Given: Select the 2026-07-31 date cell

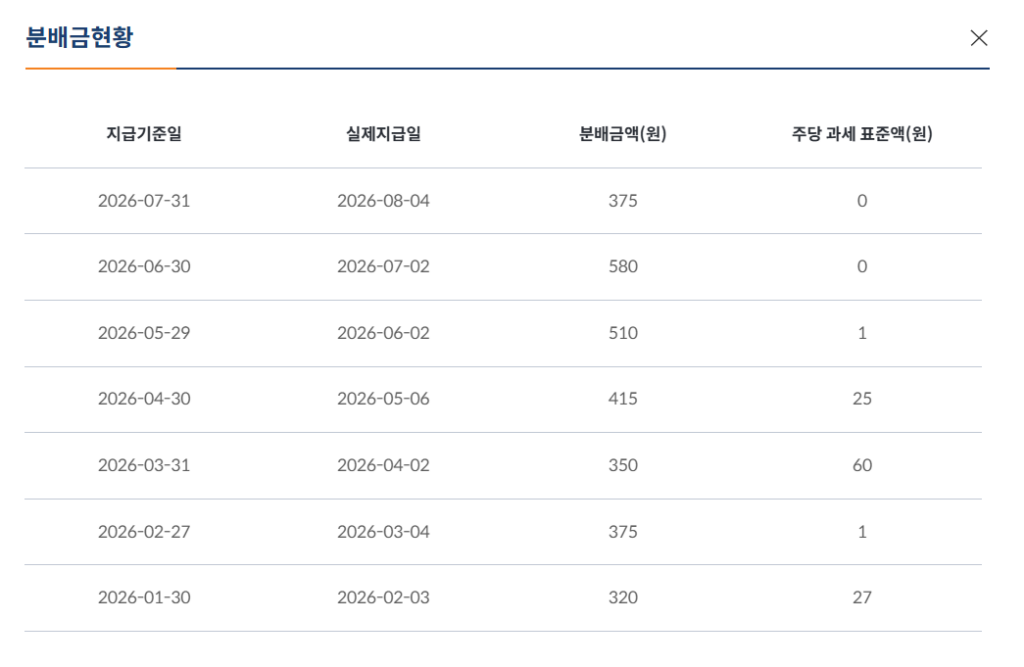Looking at the screenshot, I should [x=144, y=201].
